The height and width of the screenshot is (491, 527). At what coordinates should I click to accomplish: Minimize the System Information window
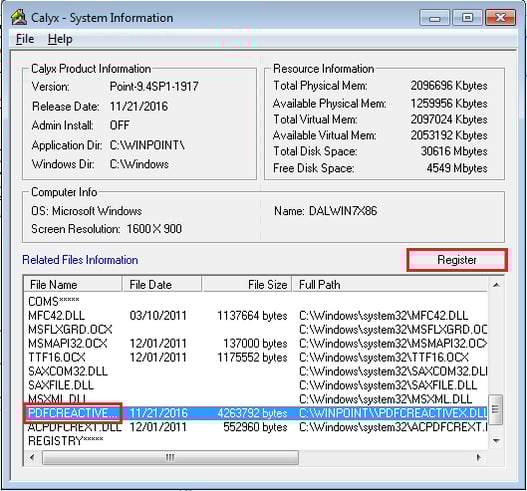click(x=434, y=18)
